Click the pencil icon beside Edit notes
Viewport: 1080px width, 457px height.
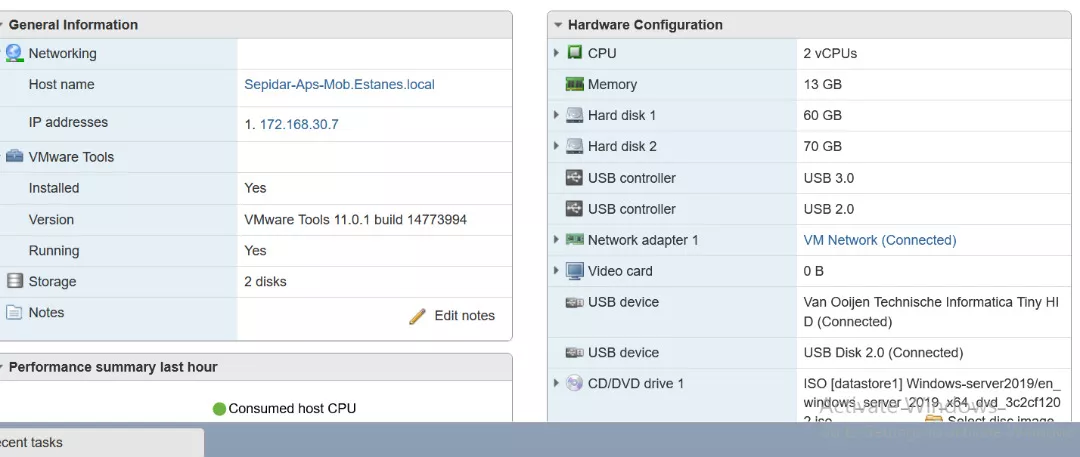click(x=417, y=316)
